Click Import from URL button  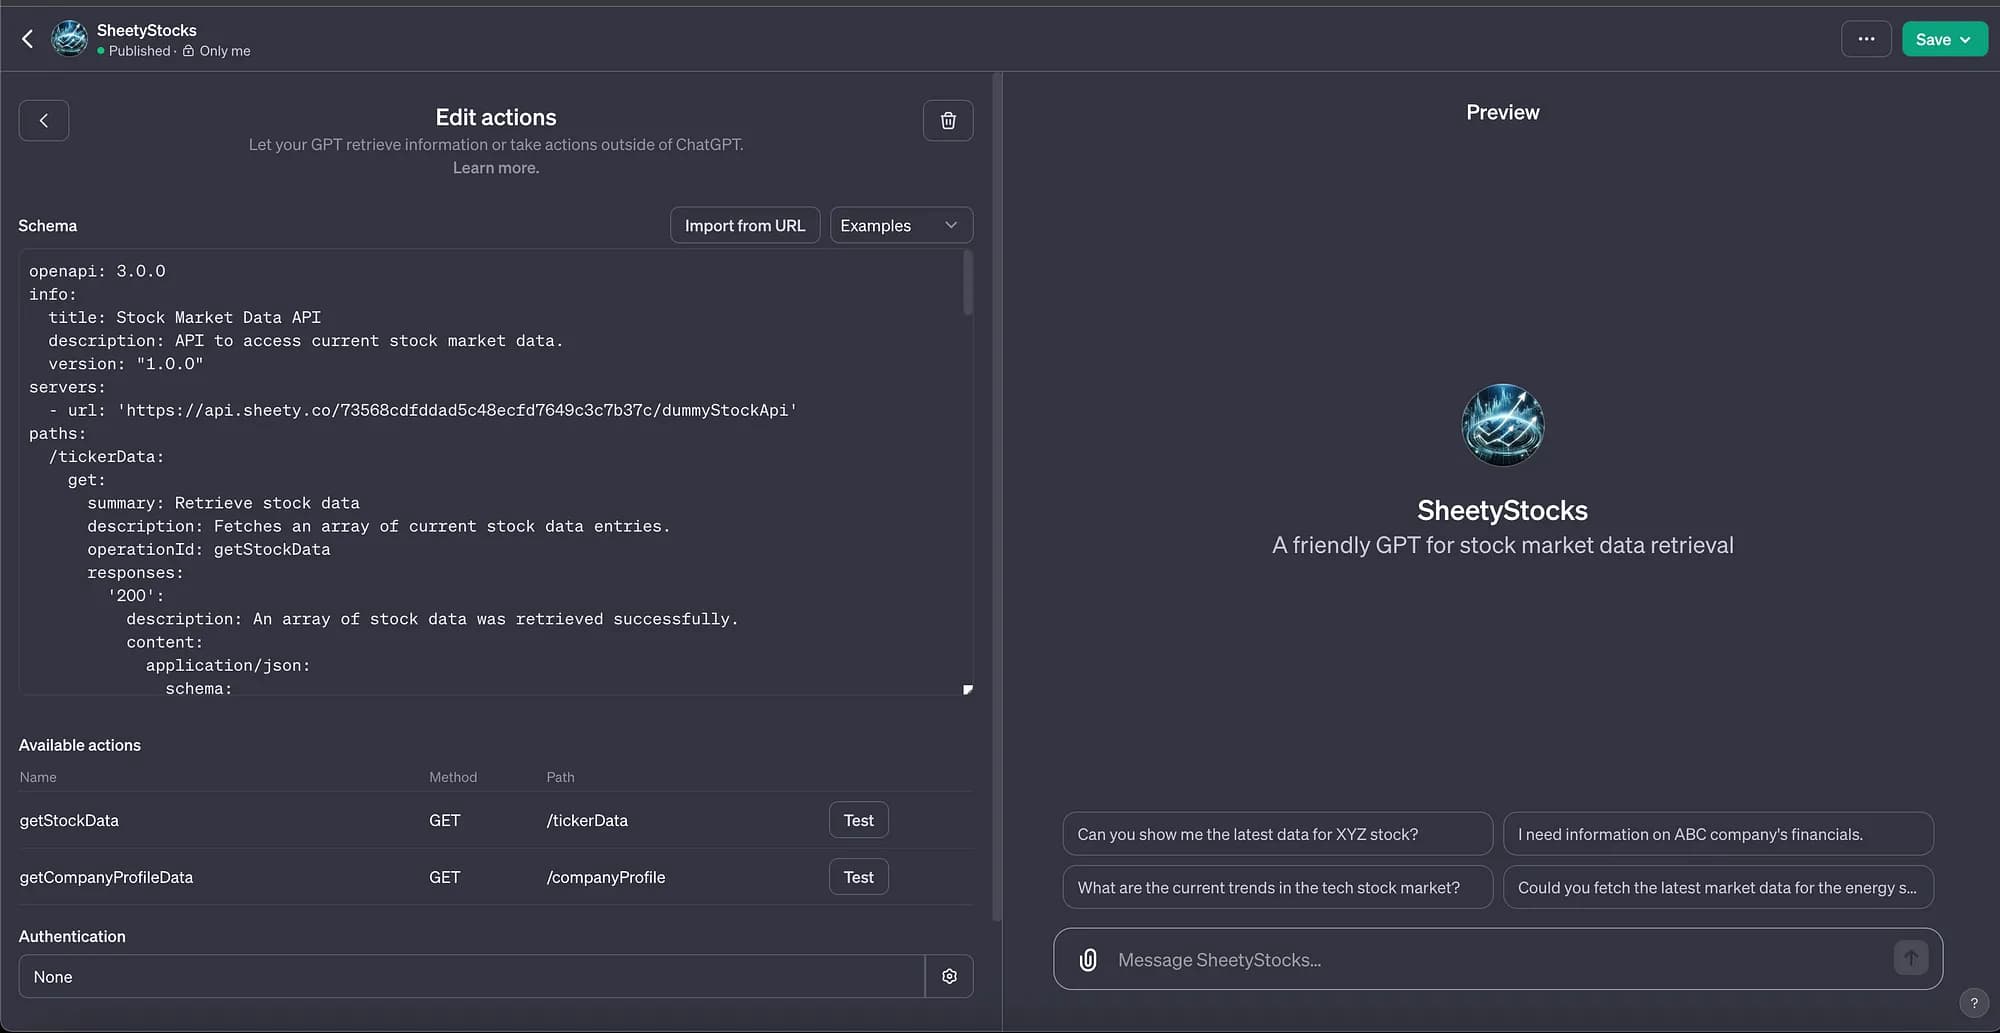[745, 225]
